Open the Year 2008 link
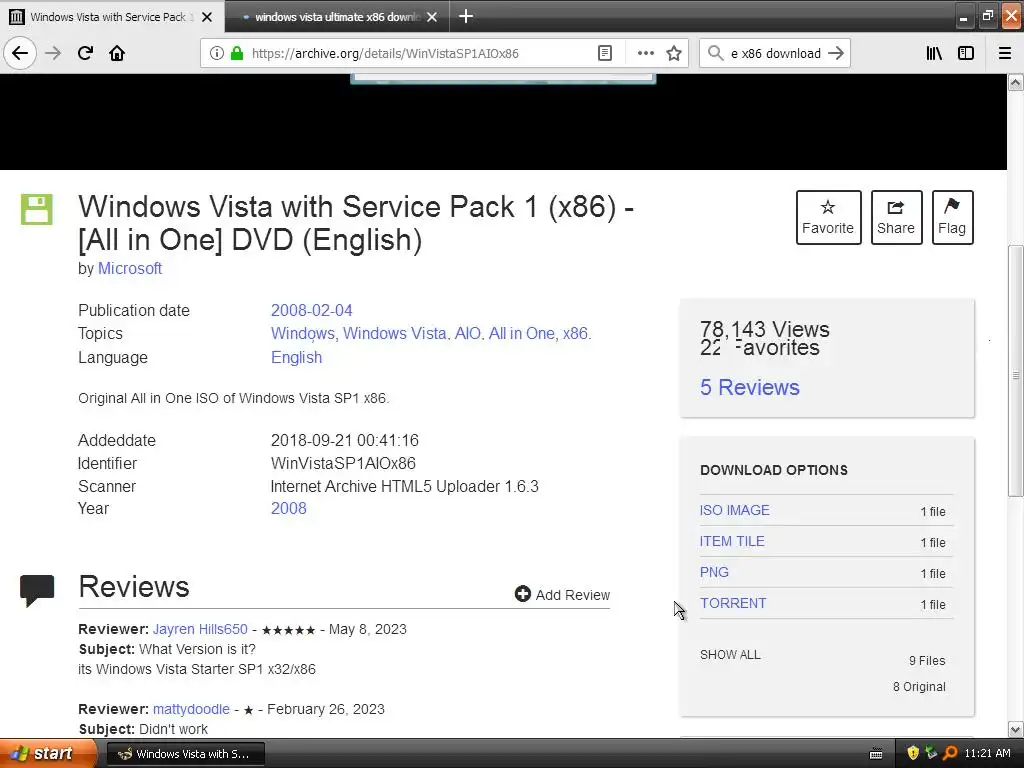1024x768 pixels. click(289, 508)
